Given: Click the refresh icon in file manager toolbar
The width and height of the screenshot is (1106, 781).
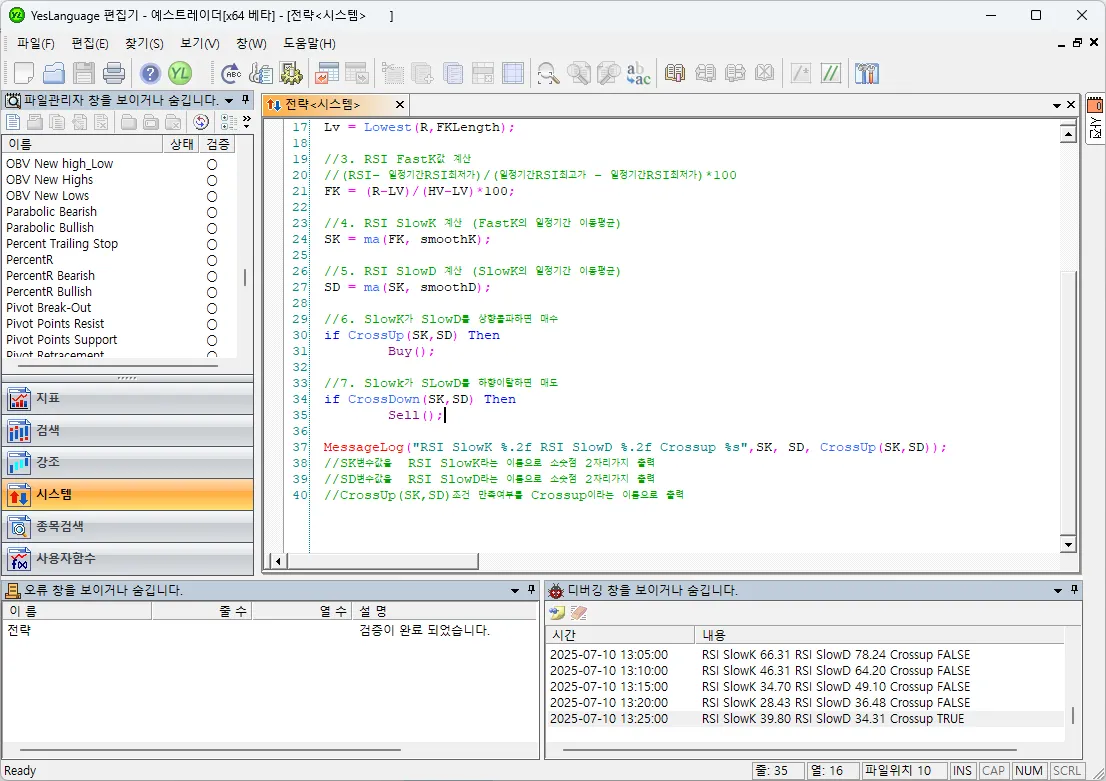Looking at the screenshot, I should [201, 122].
